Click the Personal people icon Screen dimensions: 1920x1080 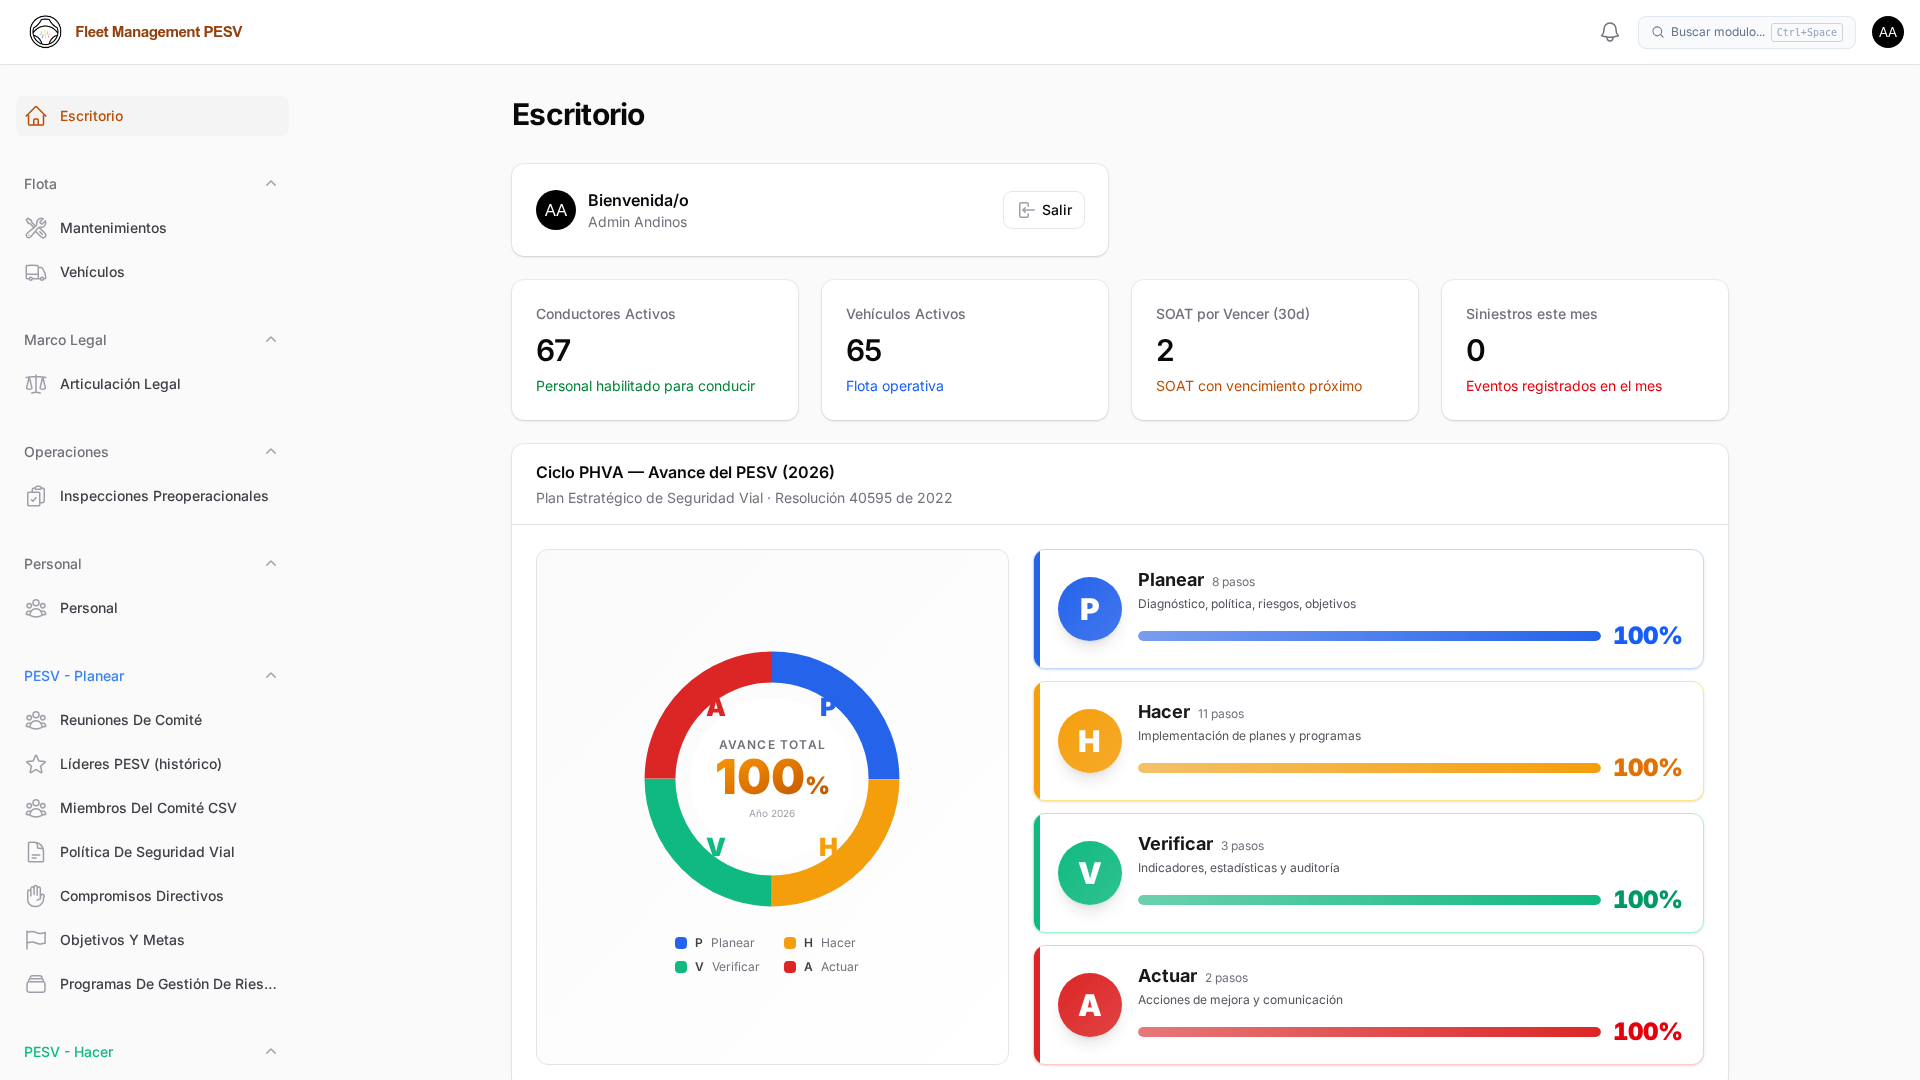coord(36,608)
